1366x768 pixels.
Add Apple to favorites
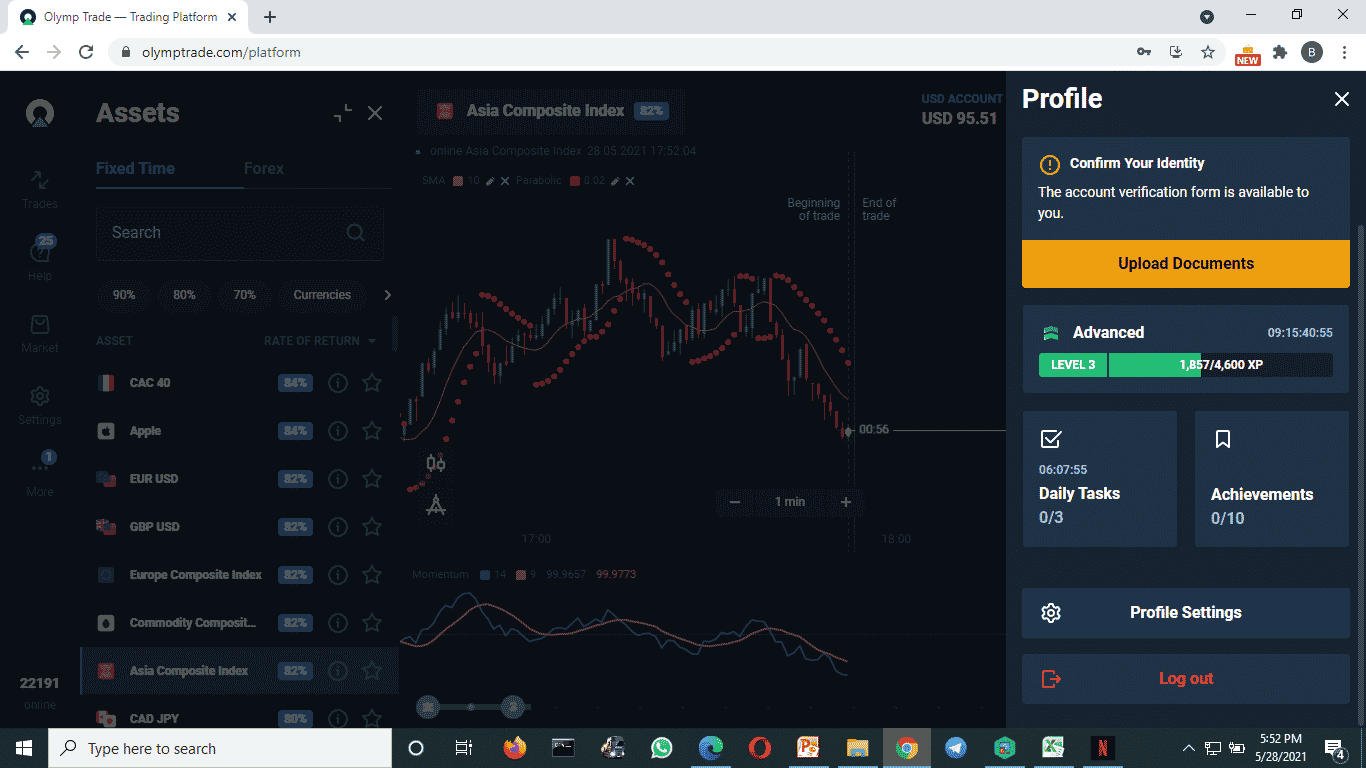point(371,431)
